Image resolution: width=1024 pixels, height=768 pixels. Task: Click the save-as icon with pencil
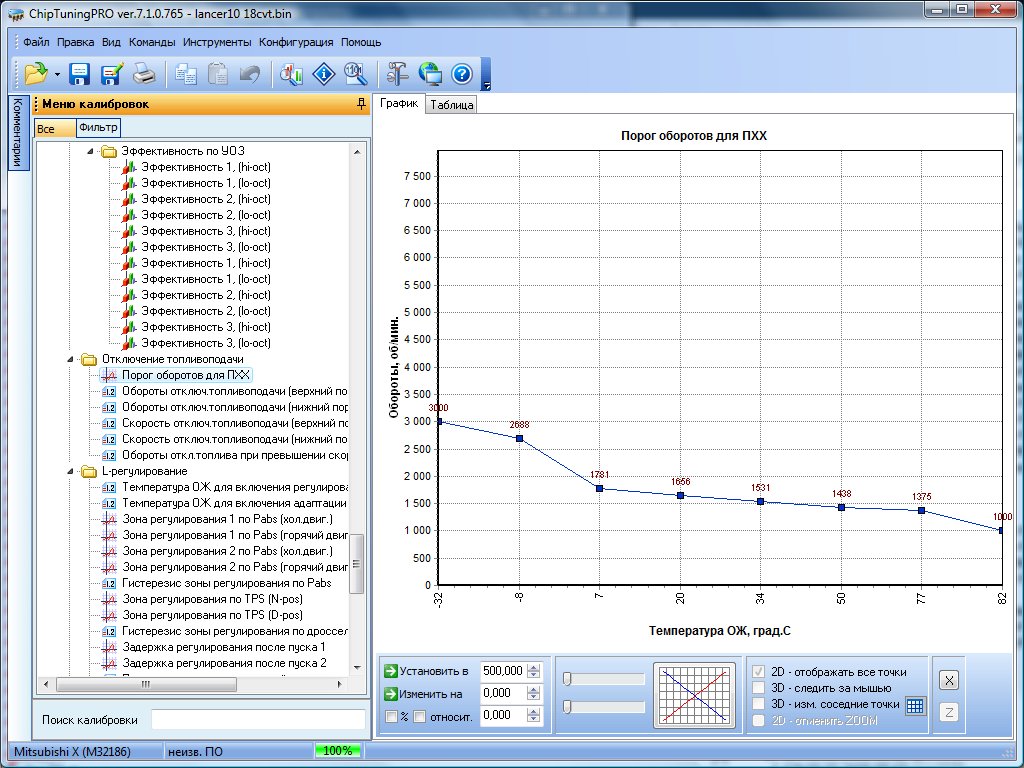(x=111, y=73)
